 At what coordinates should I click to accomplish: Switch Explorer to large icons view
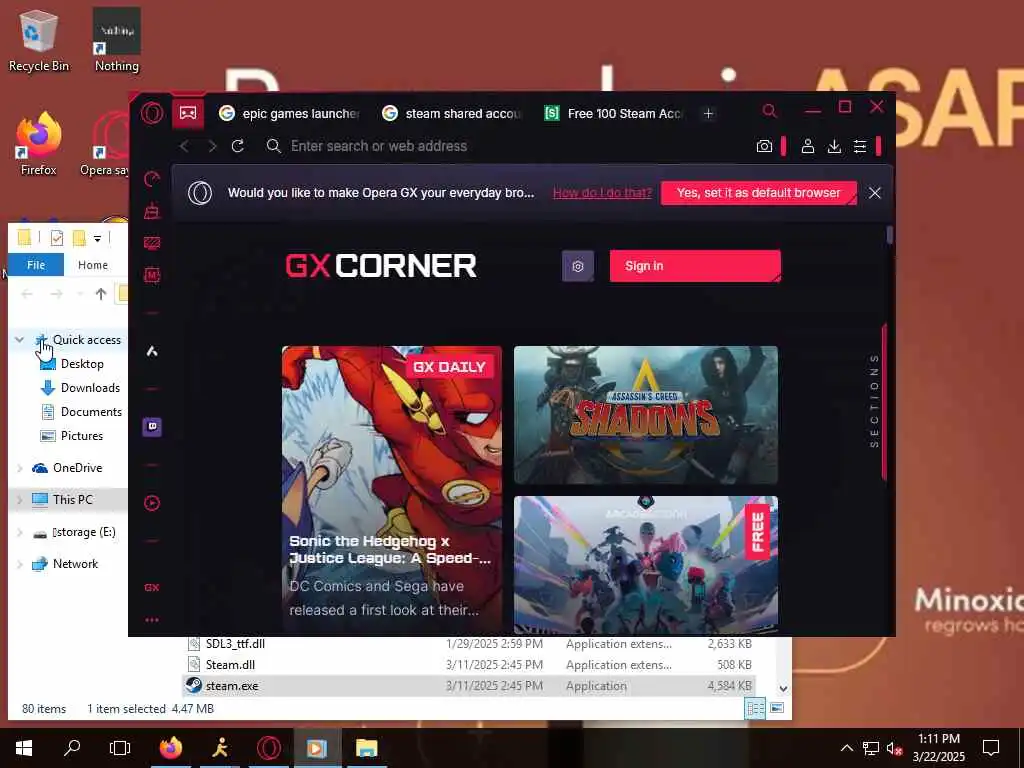tap(777, 708)
